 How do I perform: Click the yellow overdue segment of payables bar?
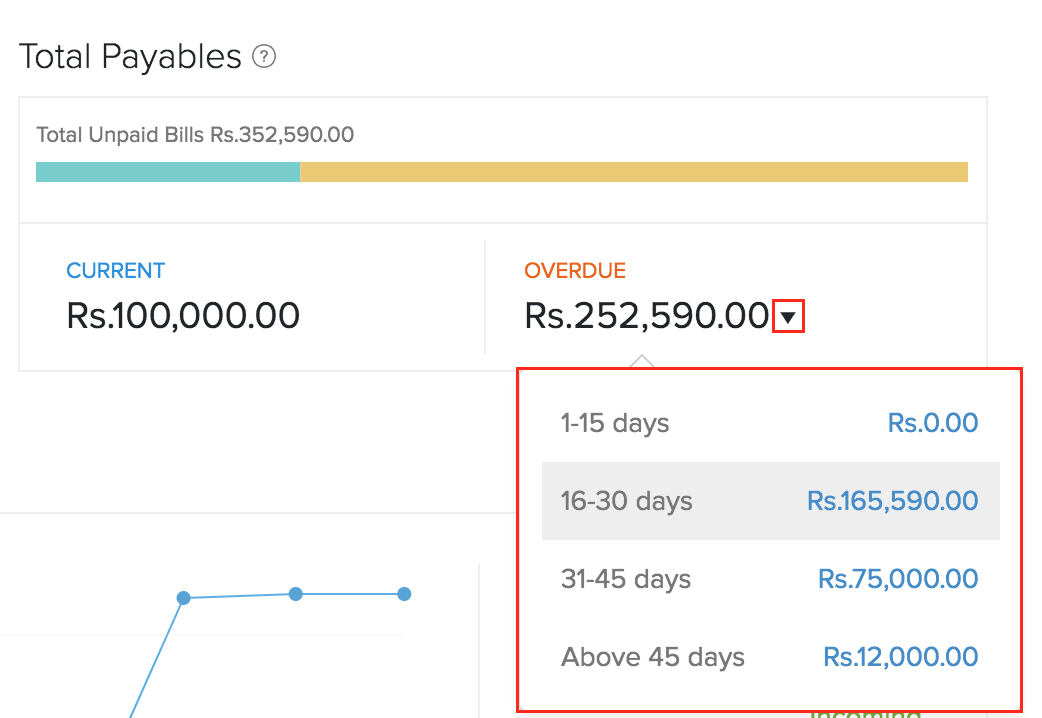tap(633, 172)
